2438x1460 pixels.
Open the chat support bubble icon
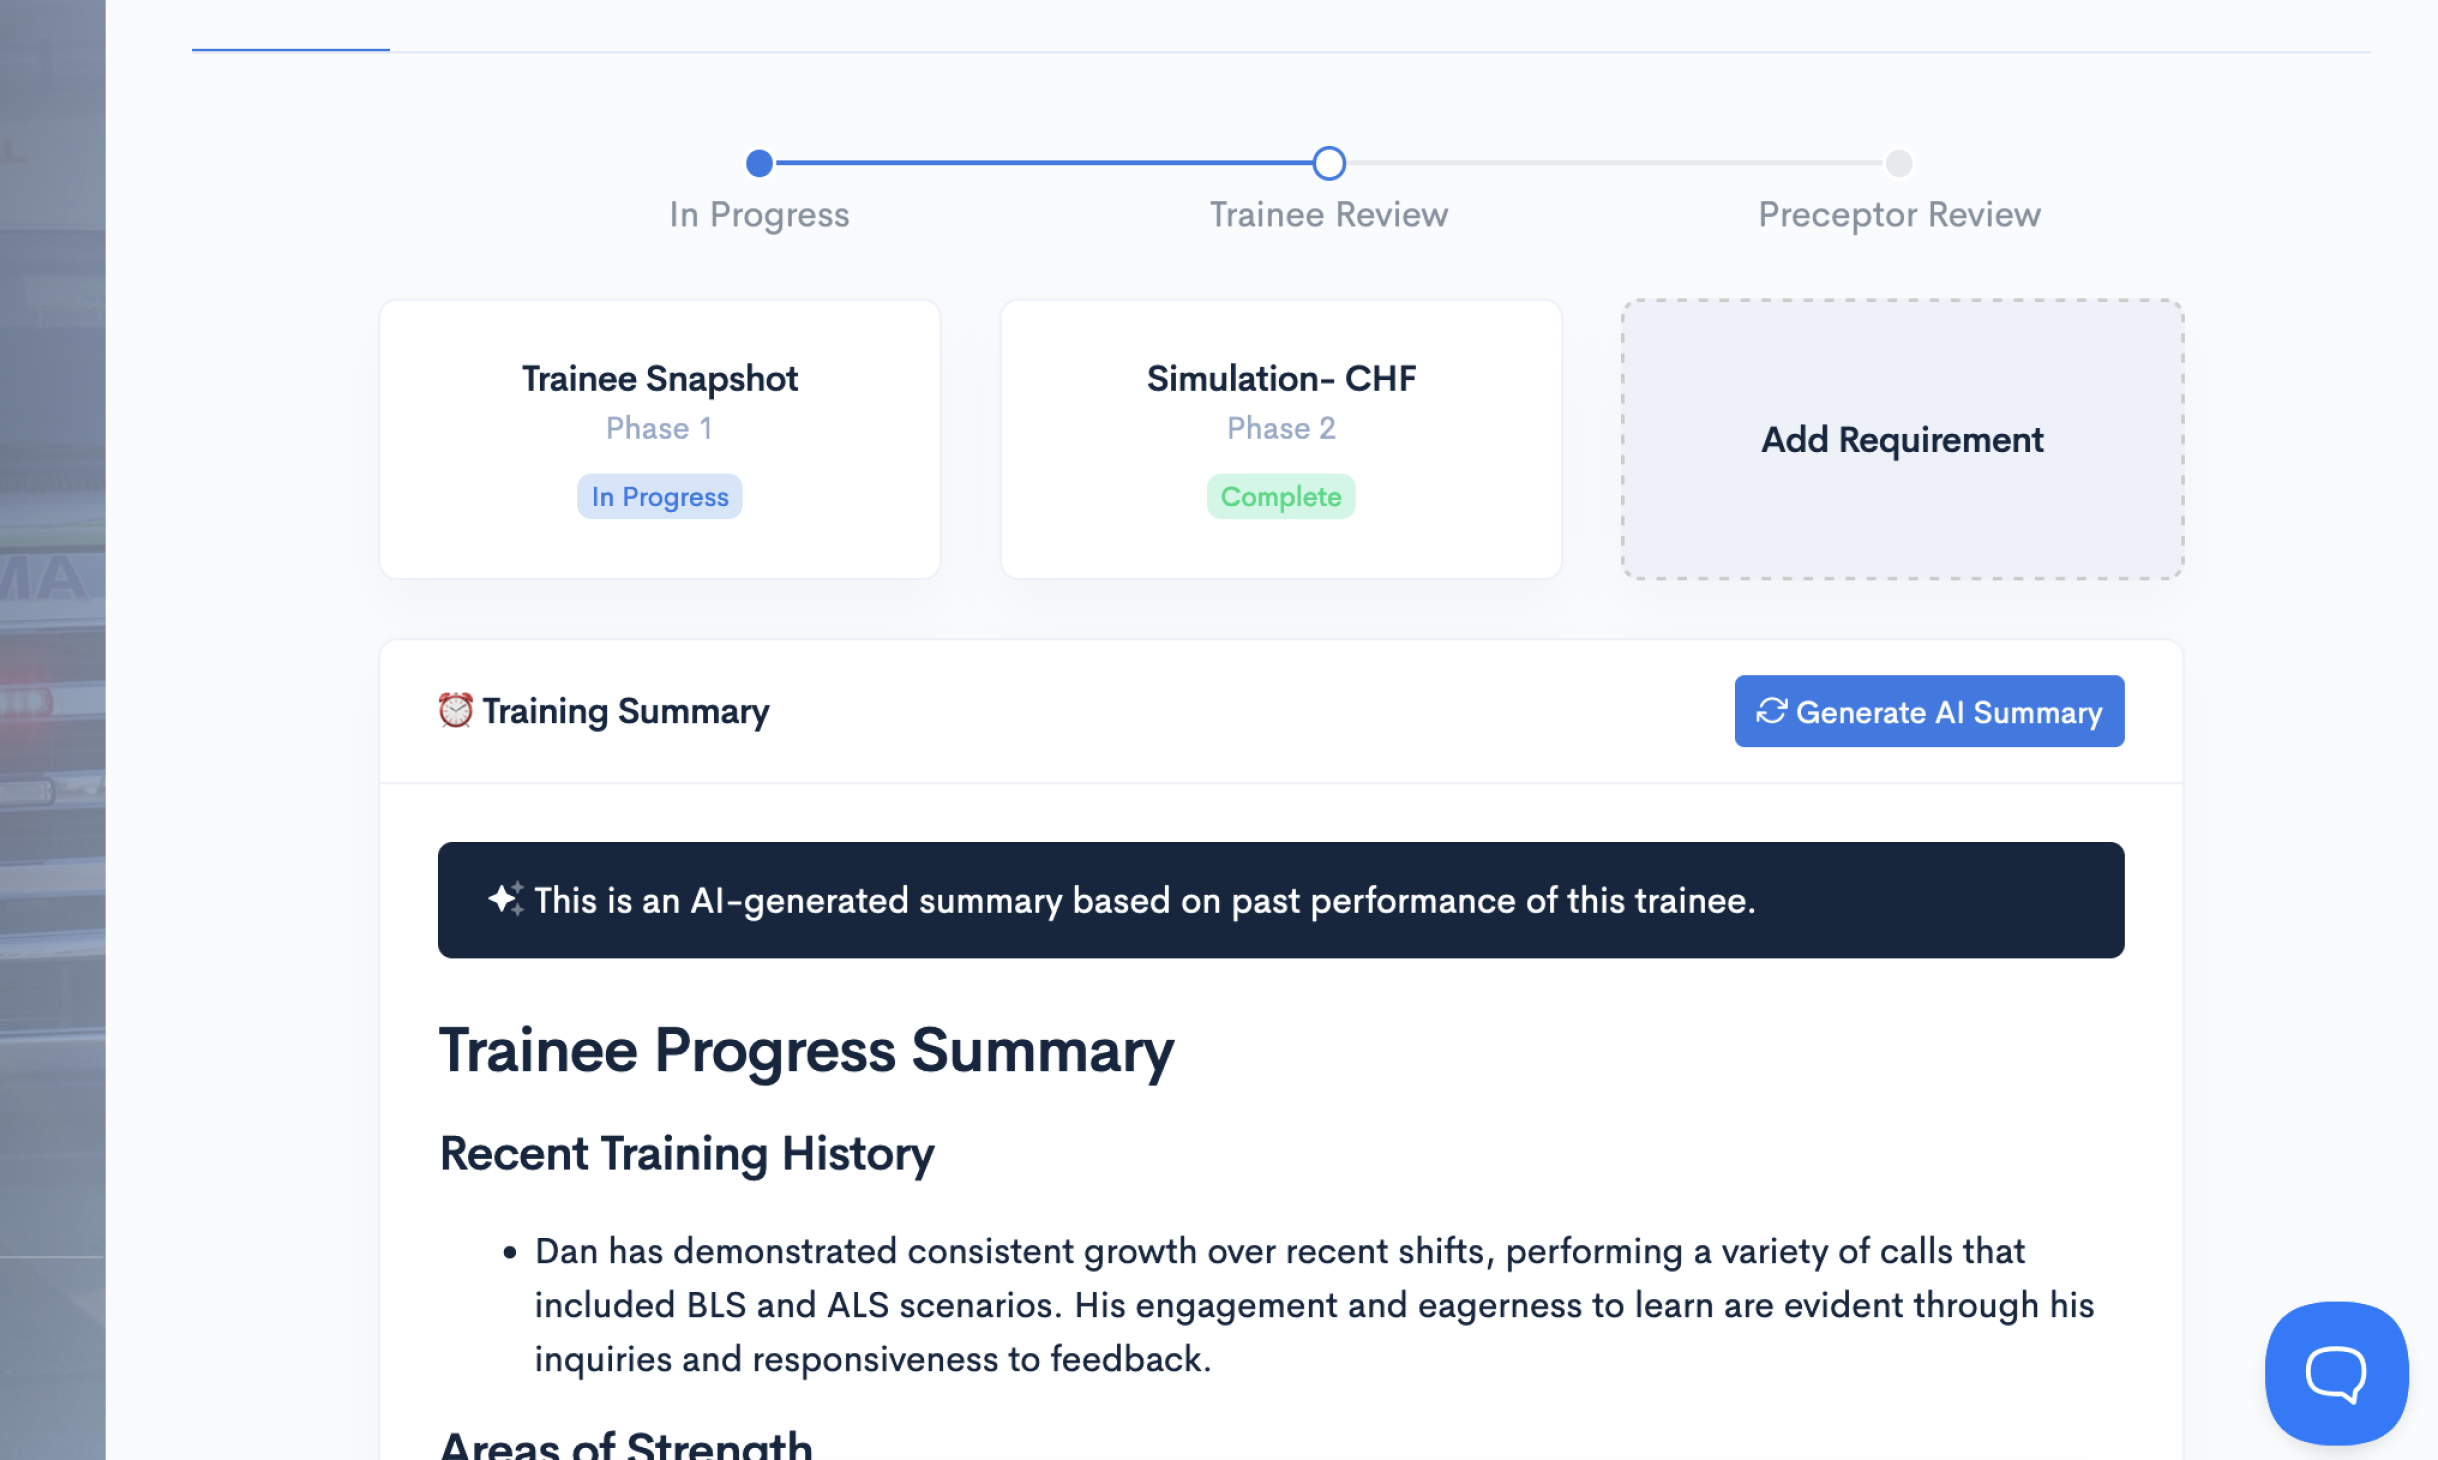2335,1372
